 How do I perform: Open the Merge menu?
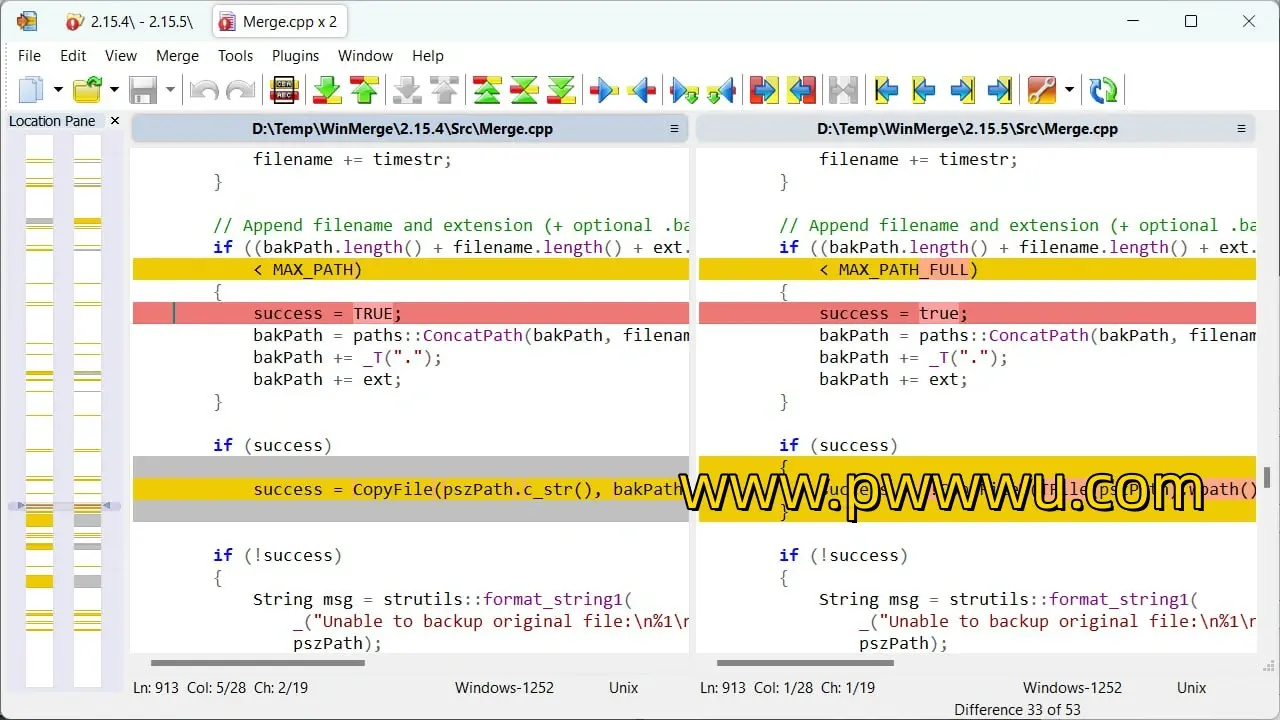click(177, 56)
